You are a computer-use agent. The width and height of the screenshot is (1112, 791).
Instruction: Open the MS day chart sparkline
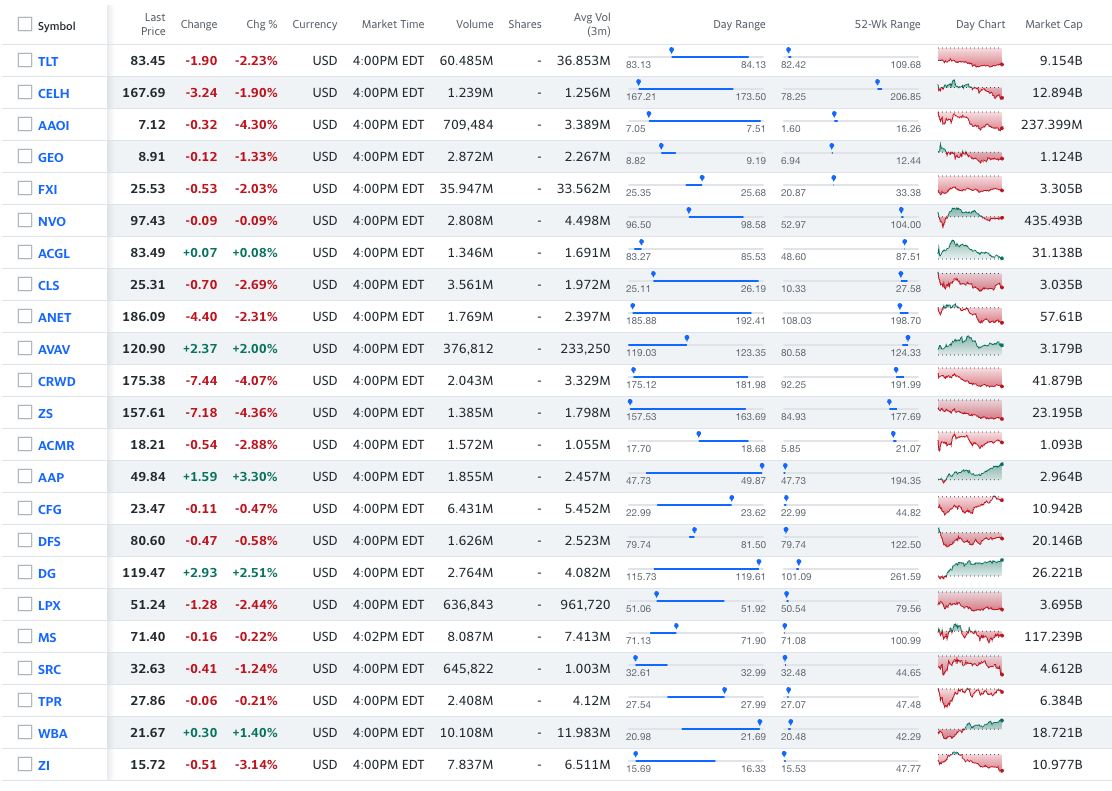click(x=970, y=634)
